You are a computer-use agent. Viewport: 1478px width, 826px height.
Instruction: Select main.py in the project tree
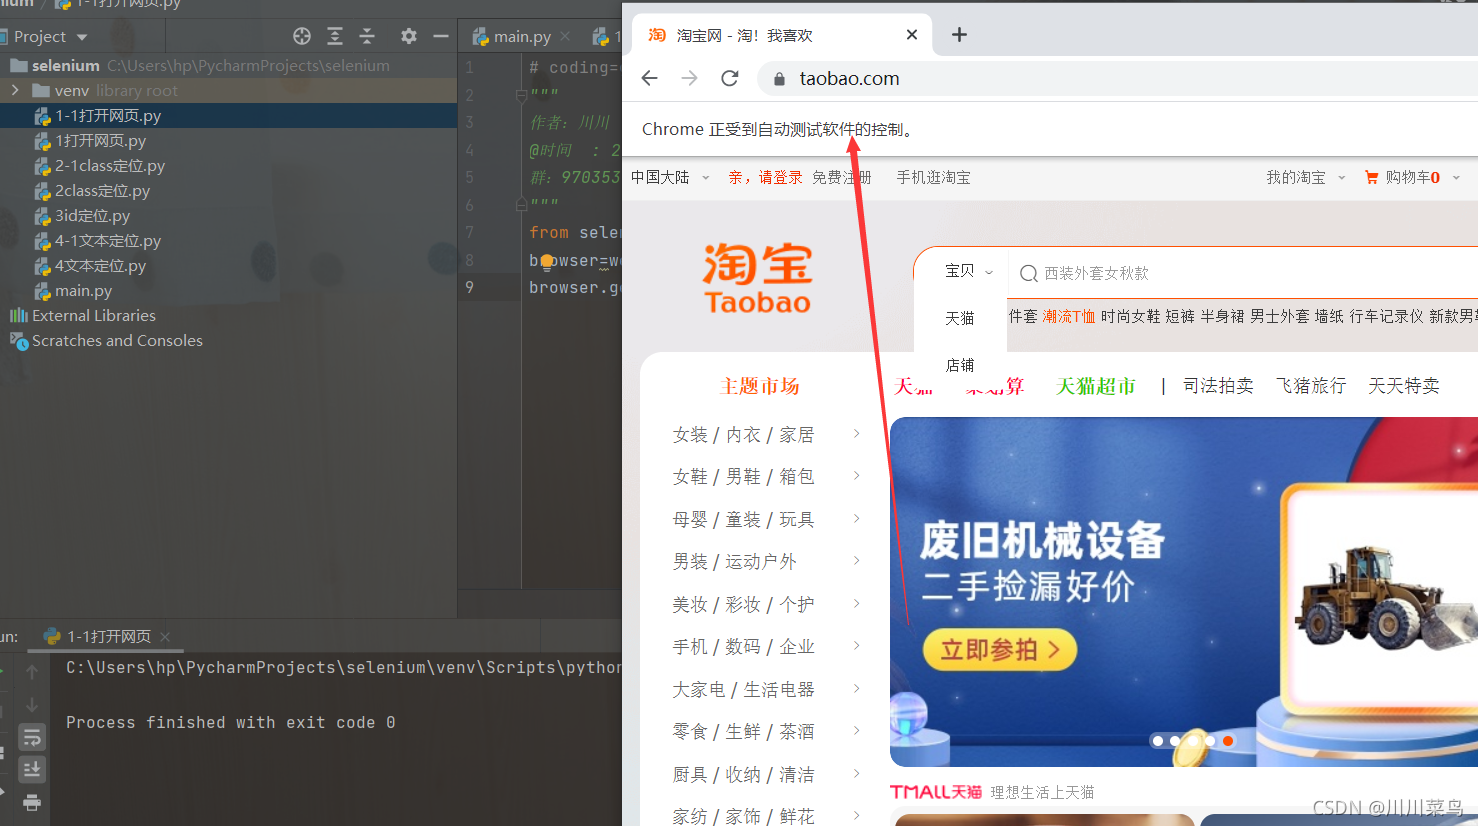point(83,291)
